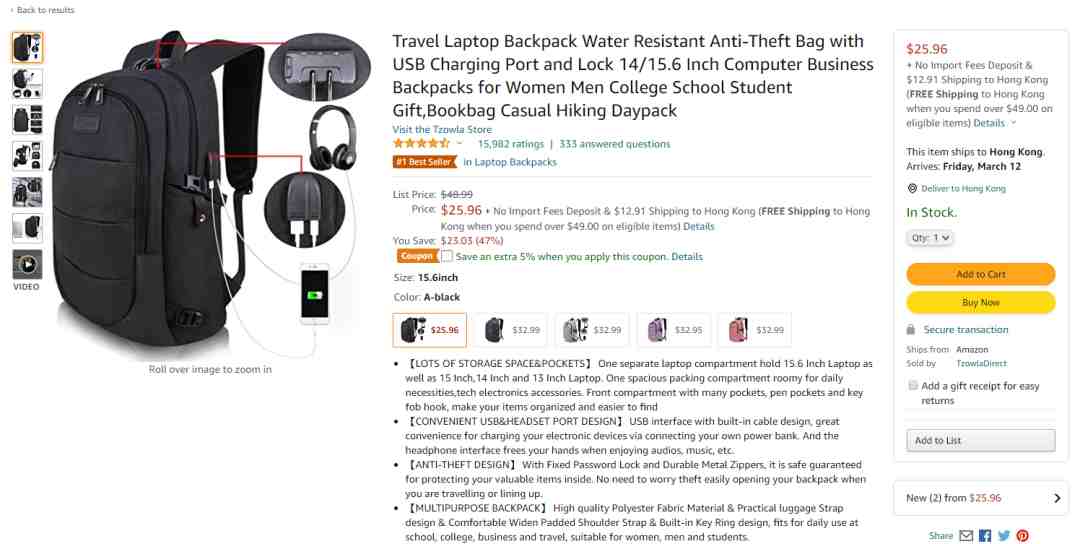
Task: Share via the email envelope icon
Action: 966,536
